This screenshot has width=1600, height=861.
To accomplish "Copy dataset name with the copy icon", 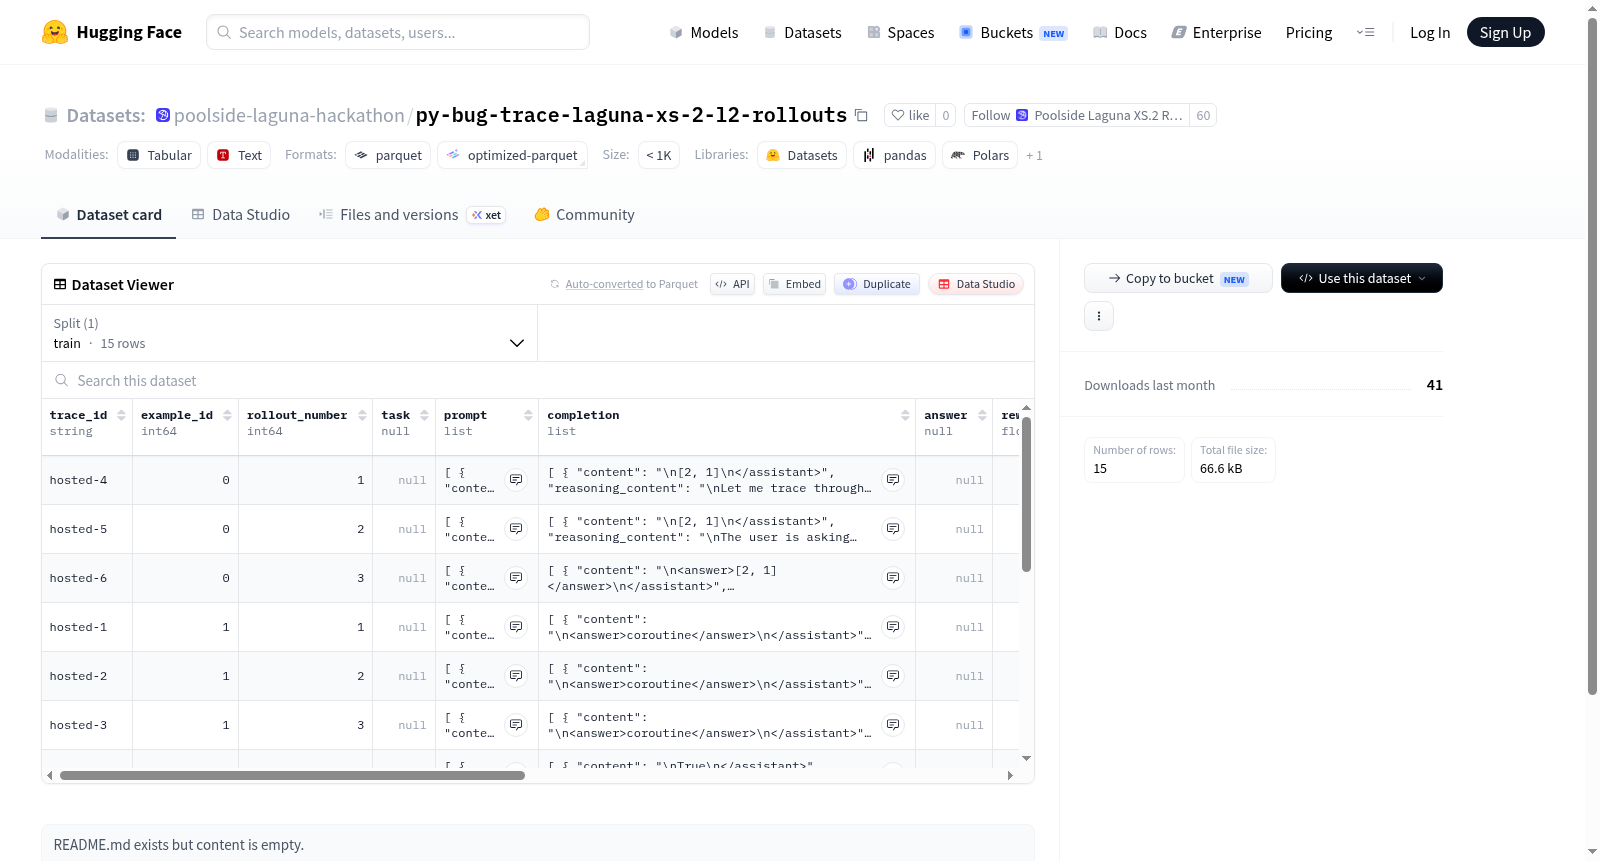I will [x=861, y=115].
